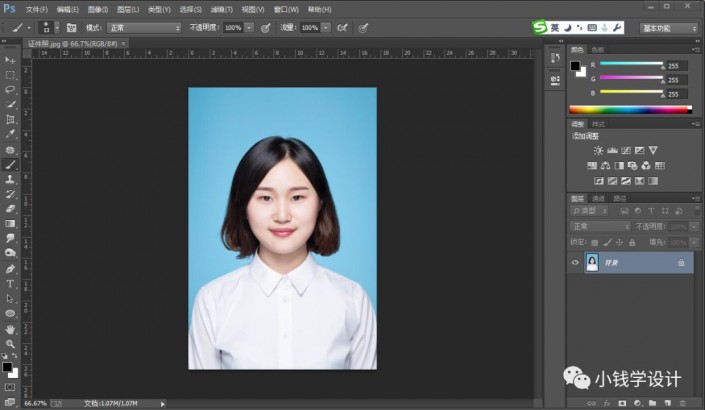Select the Spot Healing Brush tool

coord(10,150)
